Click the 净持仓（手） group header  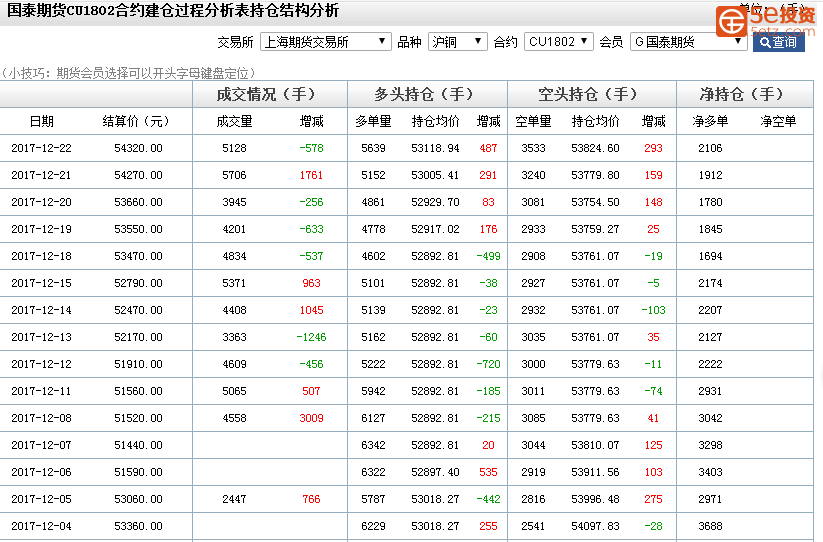coord(742,94)
